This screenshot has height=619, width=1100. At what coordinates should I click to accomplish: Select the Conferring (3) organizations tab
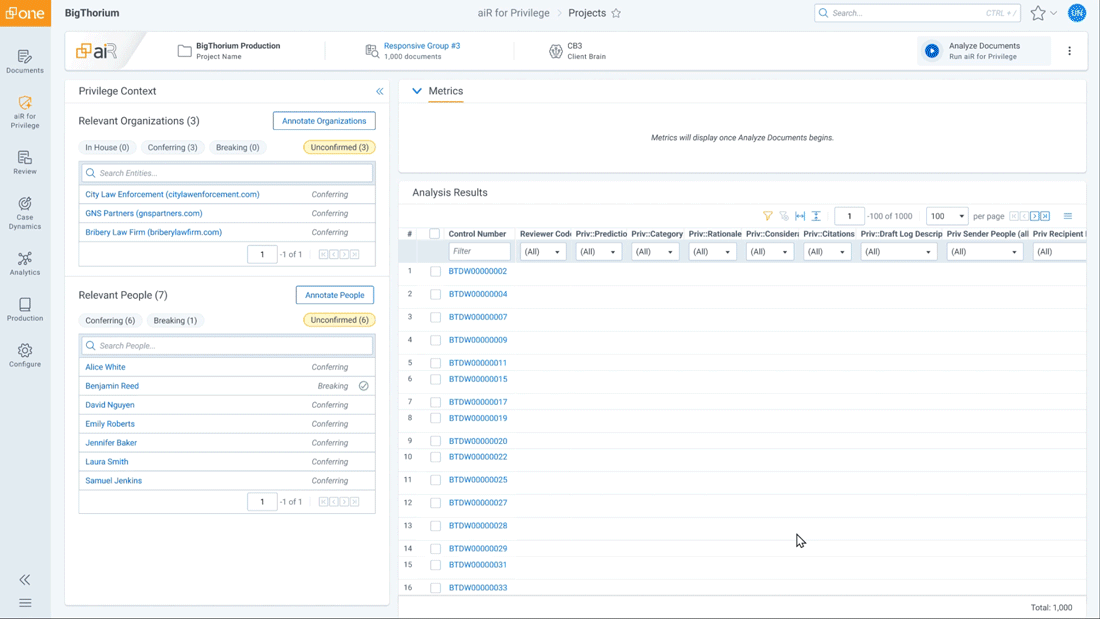pos(172,147)
